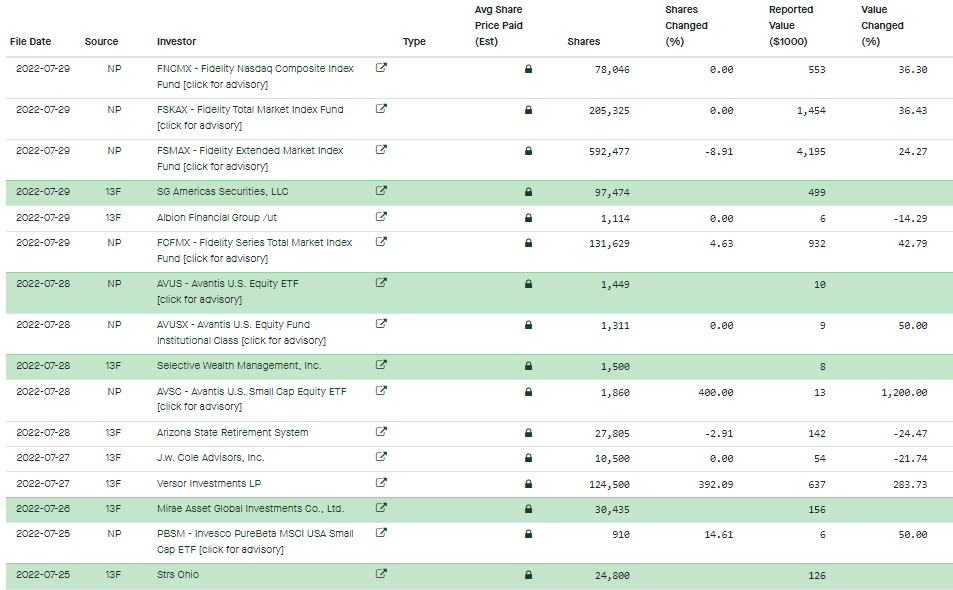Select shares changed value 392.09
The image size is (953, 590).
click(x=715, y=484)
